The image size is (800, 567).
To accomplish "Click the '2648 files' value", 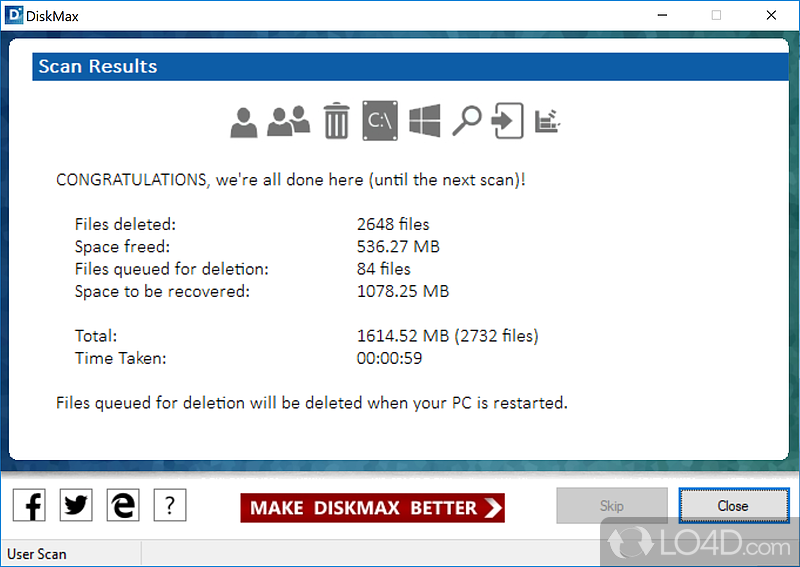I will coord(393,224).
